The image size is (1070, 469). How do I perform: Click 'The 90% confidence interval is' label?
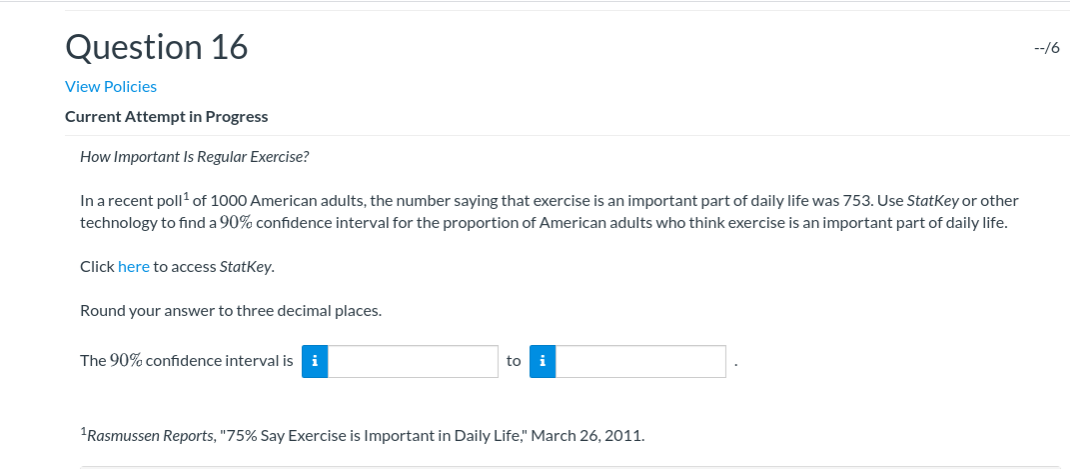click(x=186, y=361)
